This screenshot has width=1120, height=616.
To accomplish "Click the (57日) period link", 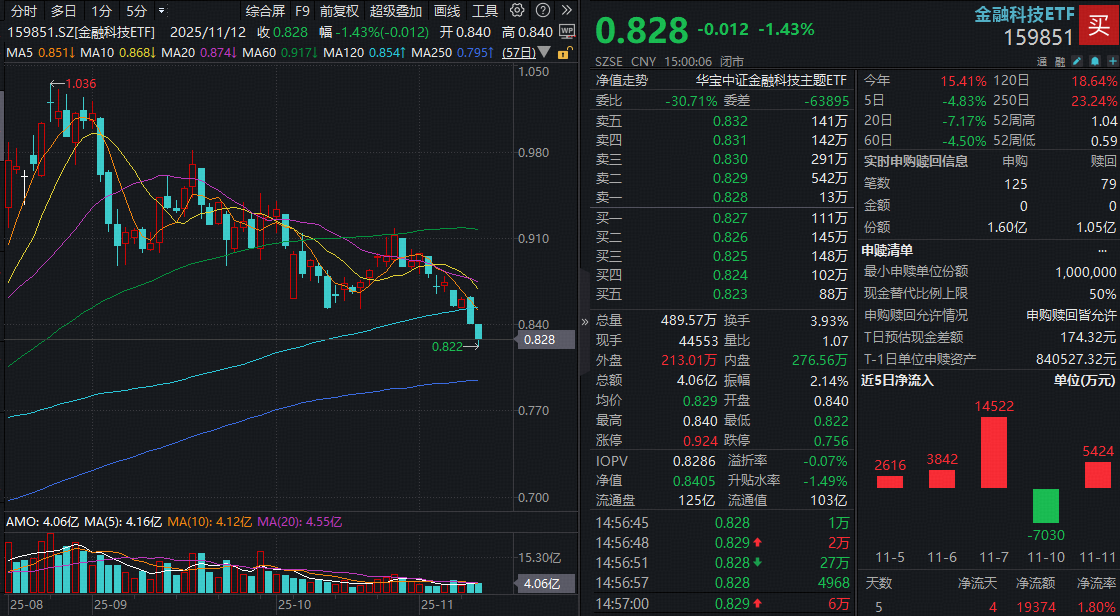I will click(x=517, y=52).
